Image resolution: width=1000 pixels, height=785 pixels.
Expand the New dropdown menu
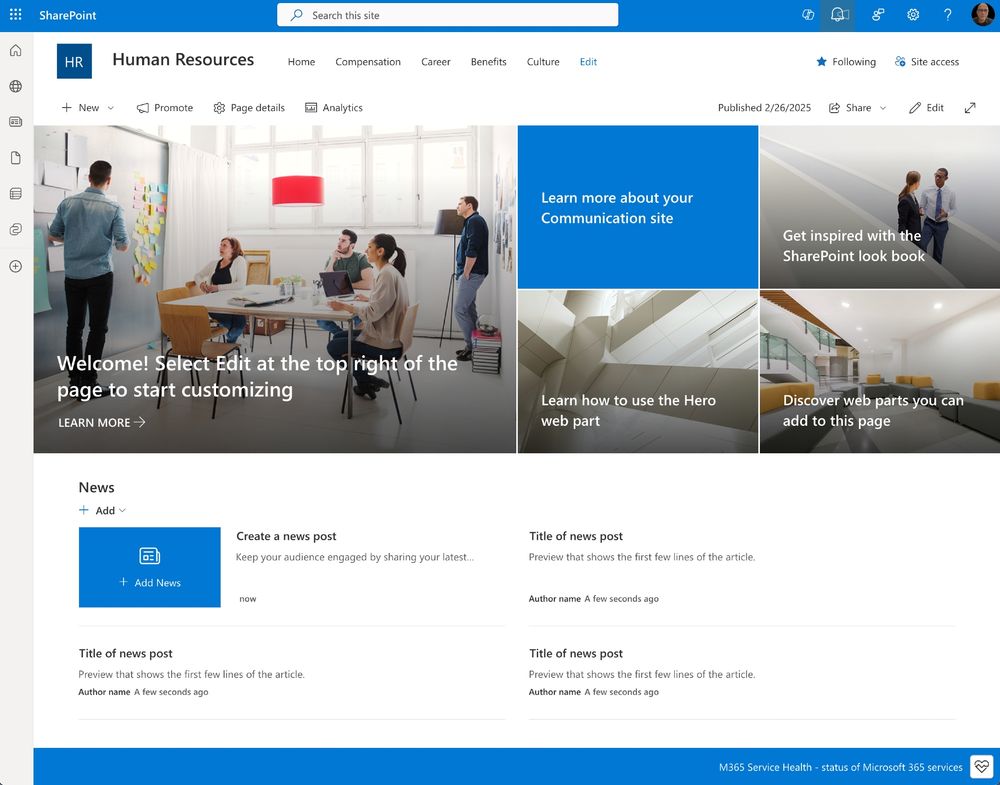(x=110, y=108)
